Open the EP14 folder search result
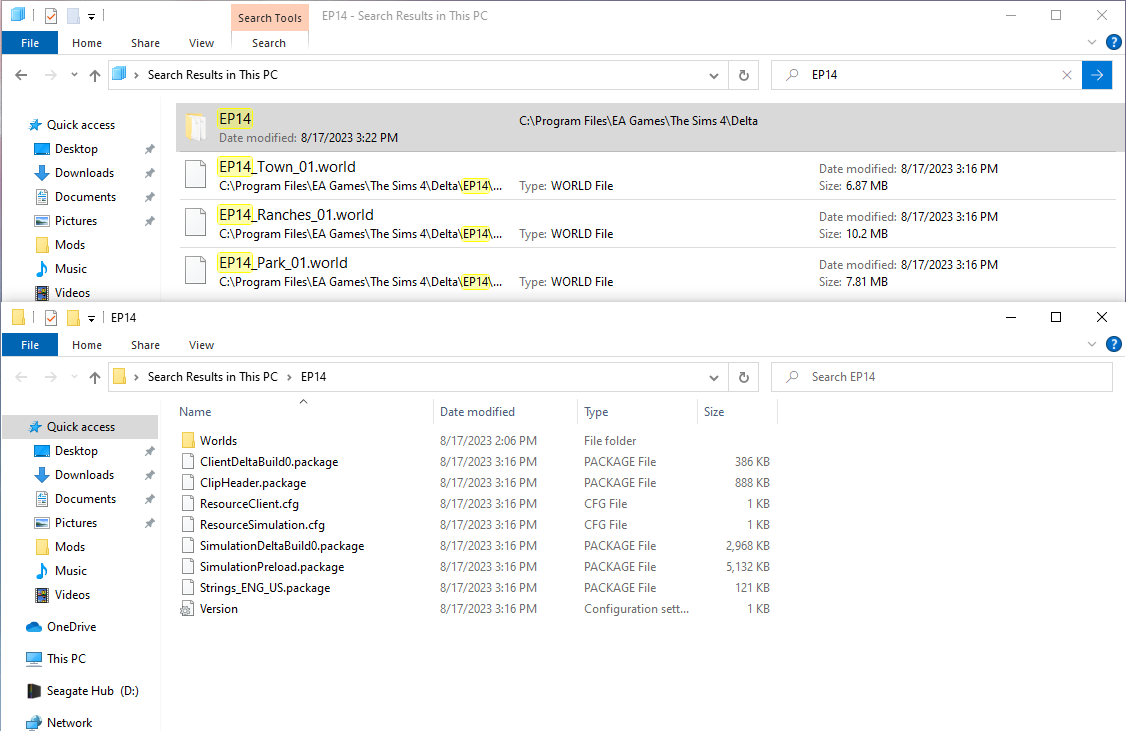This screenshot has width=1126, height=731. 235,120
